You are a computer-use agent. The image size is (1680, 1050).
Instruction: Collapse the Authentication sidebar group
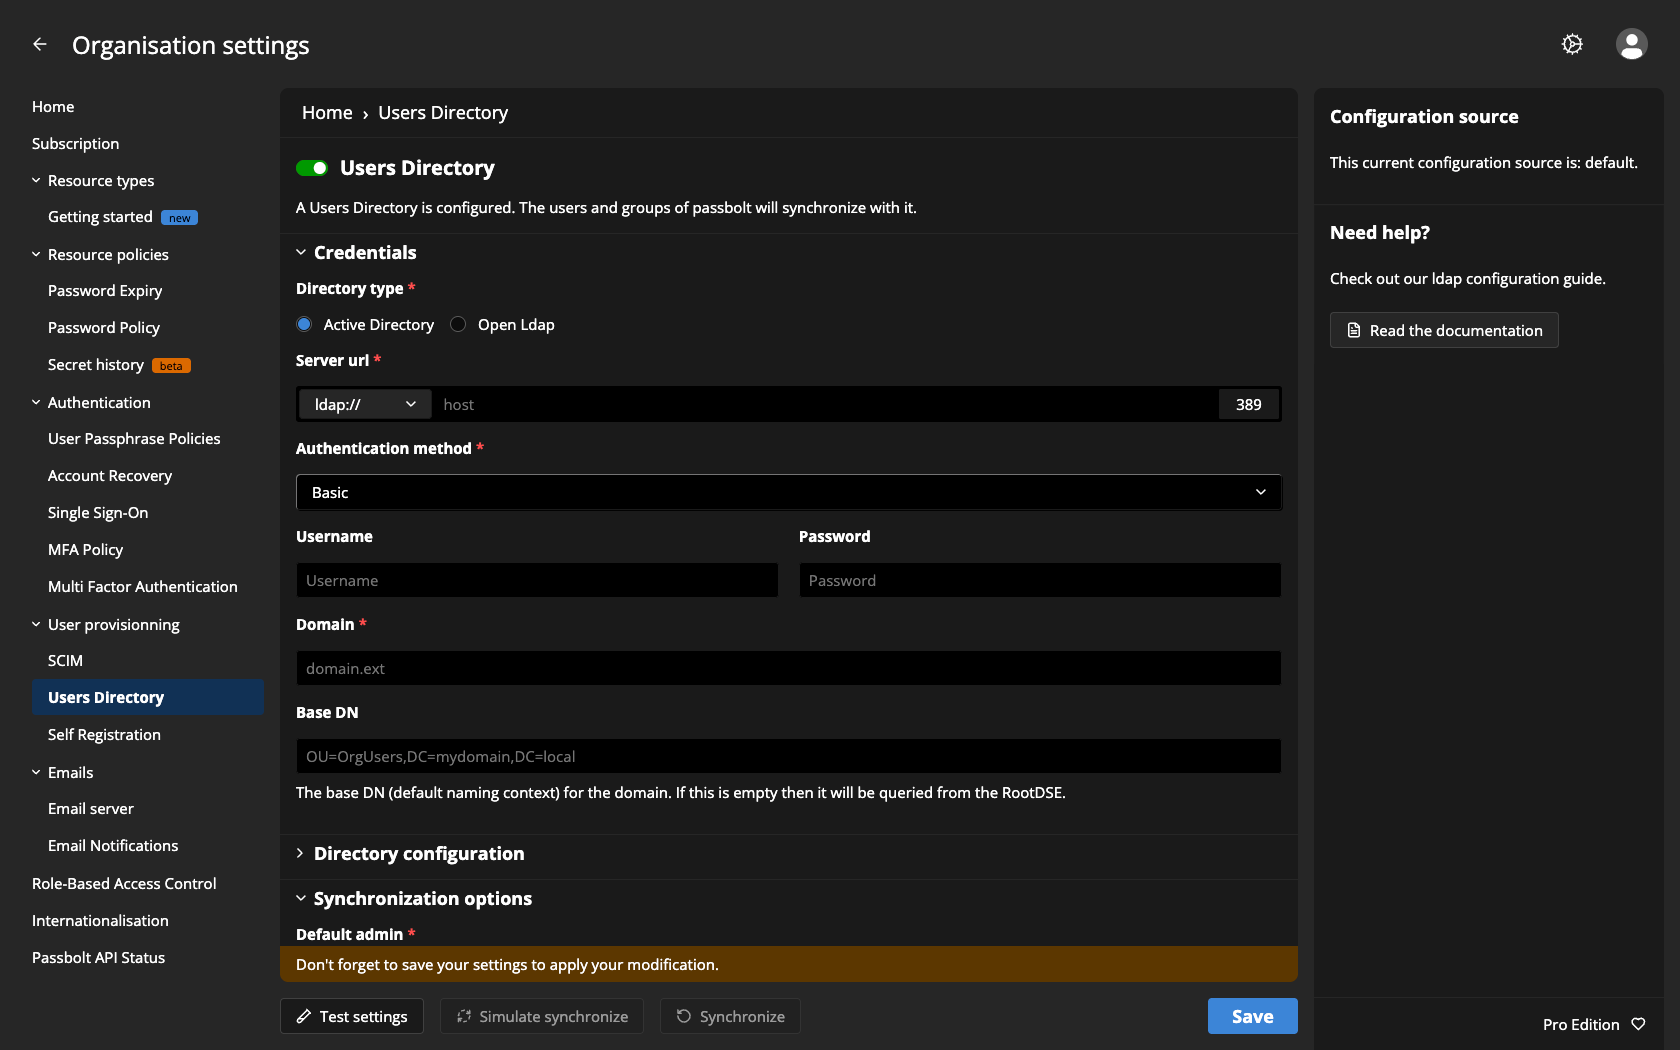tap(36, 403)
